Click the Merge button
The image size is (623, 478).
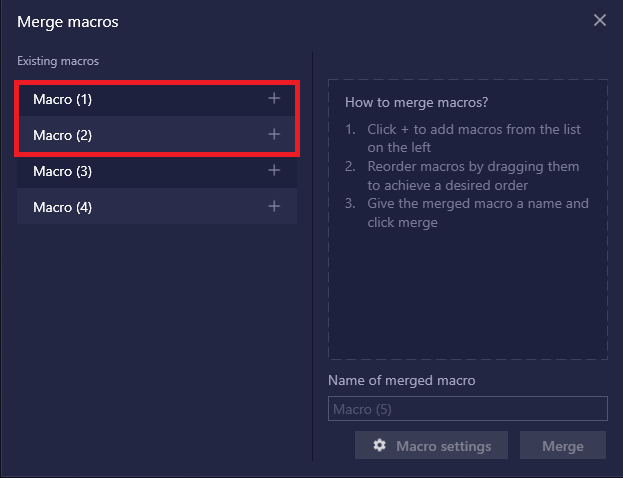click(x=563, y=445)
